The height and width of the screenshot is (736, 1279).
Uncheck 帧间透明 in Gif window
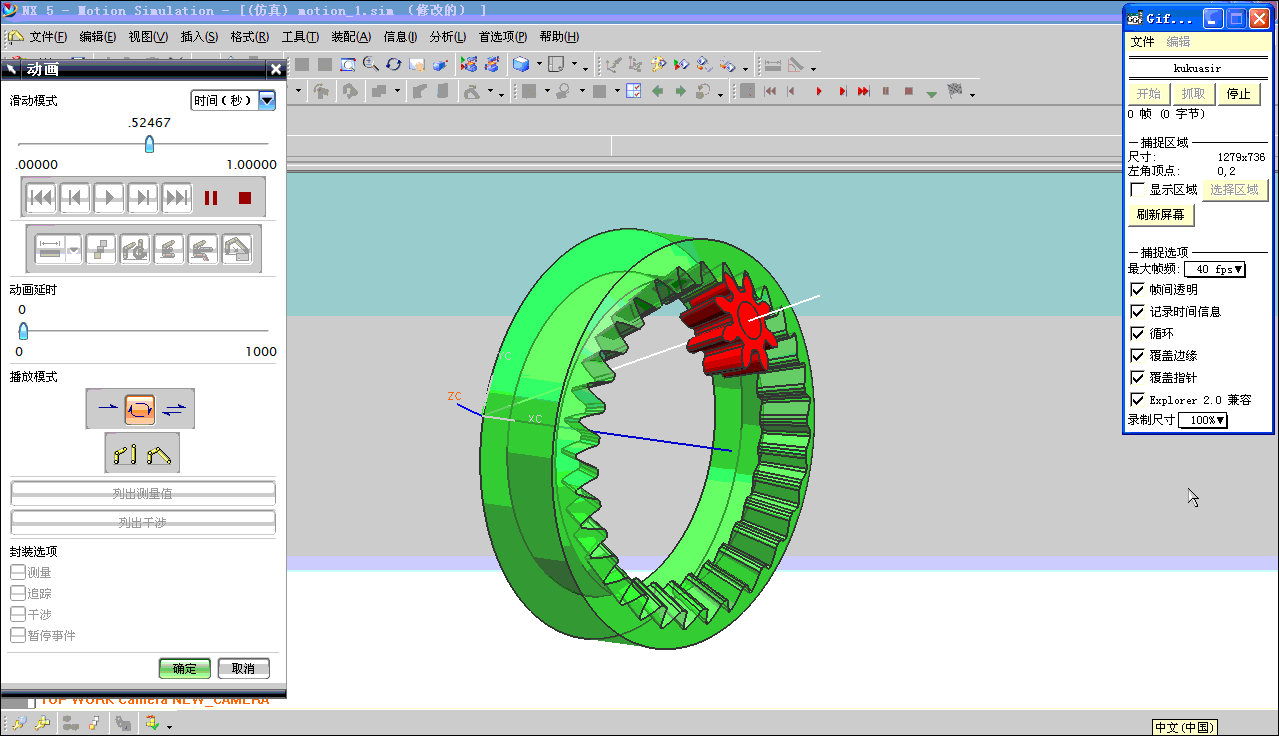(1137, 289)
